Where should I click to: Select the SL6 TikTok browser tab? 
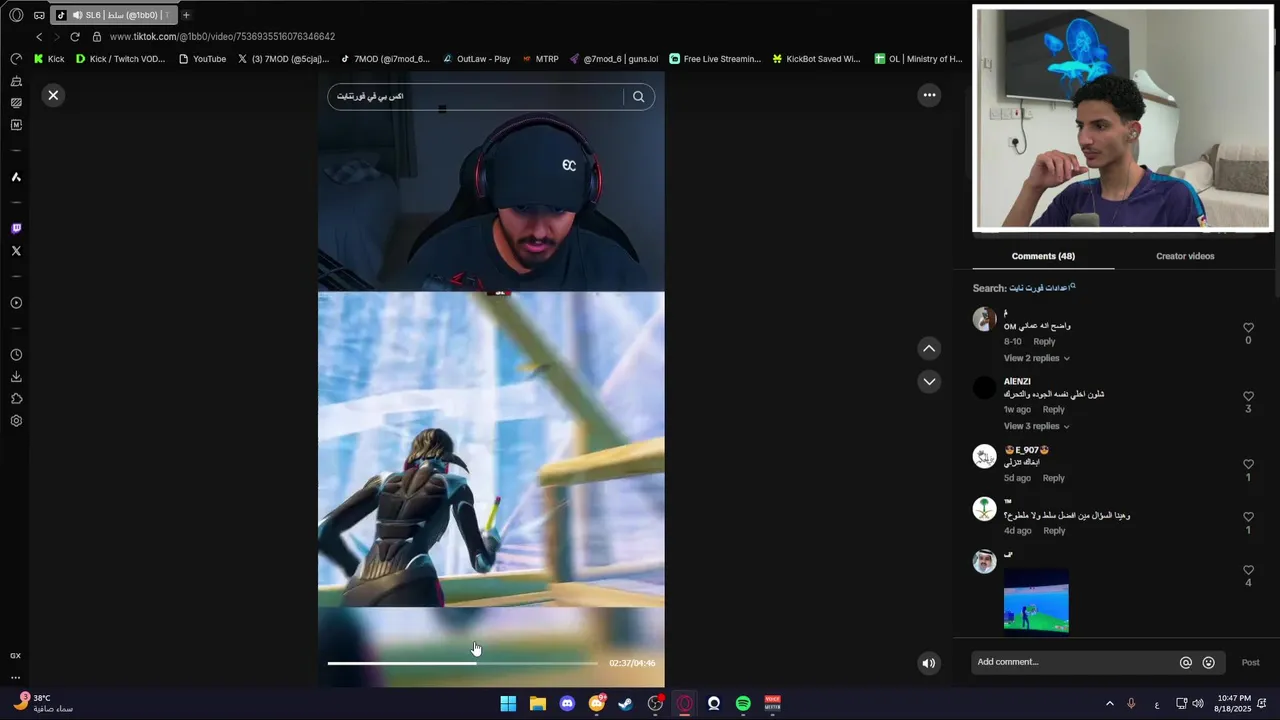(x=113, y=15)
